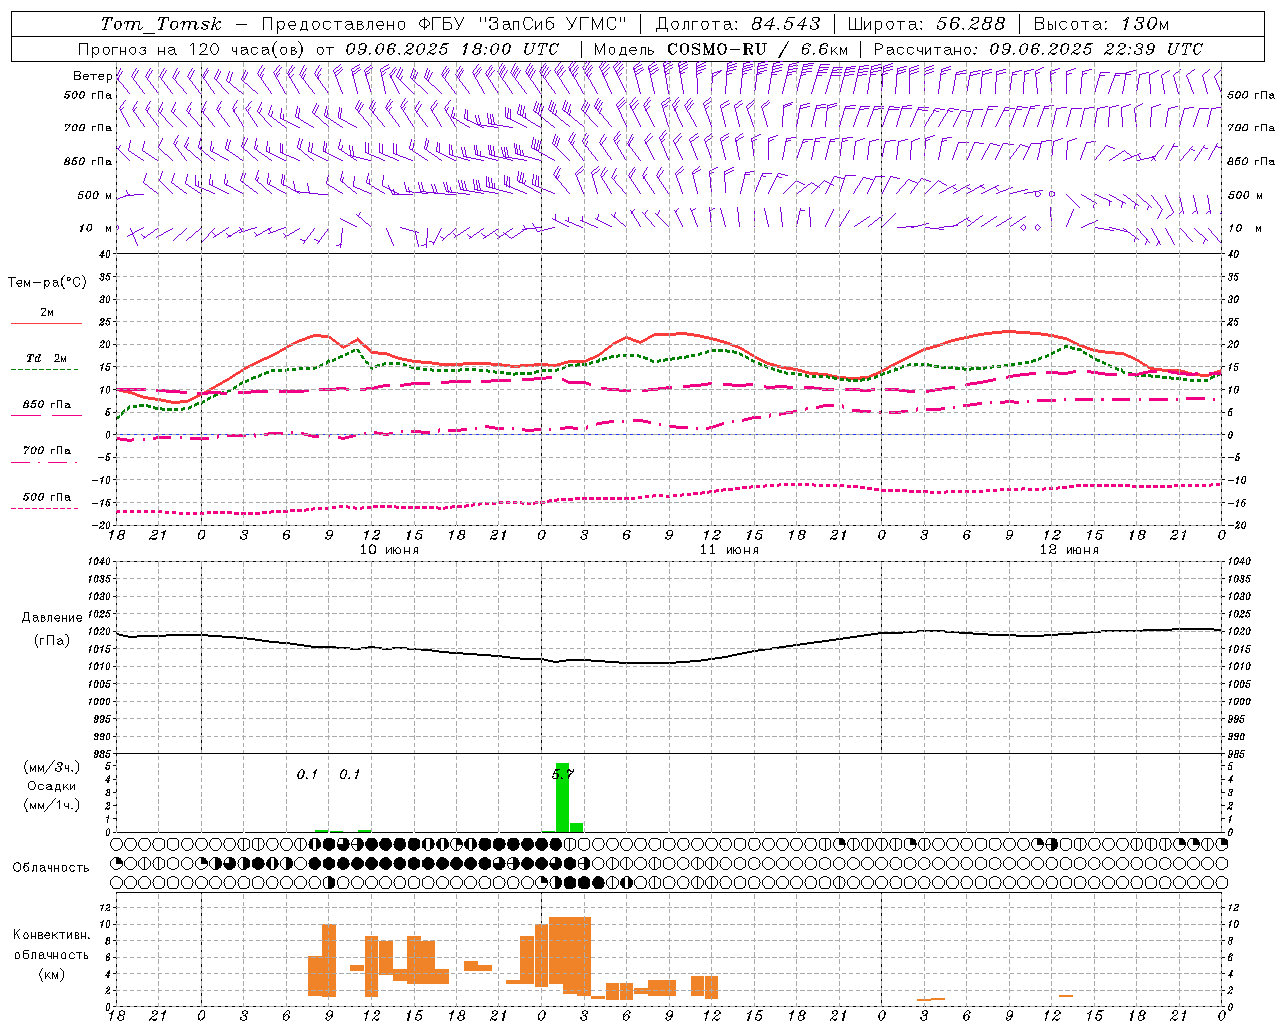Image resolution: width=1280 pixels, height=1024 pixels.
Task: Click the 11 июня date label
Action: [730, 549]
